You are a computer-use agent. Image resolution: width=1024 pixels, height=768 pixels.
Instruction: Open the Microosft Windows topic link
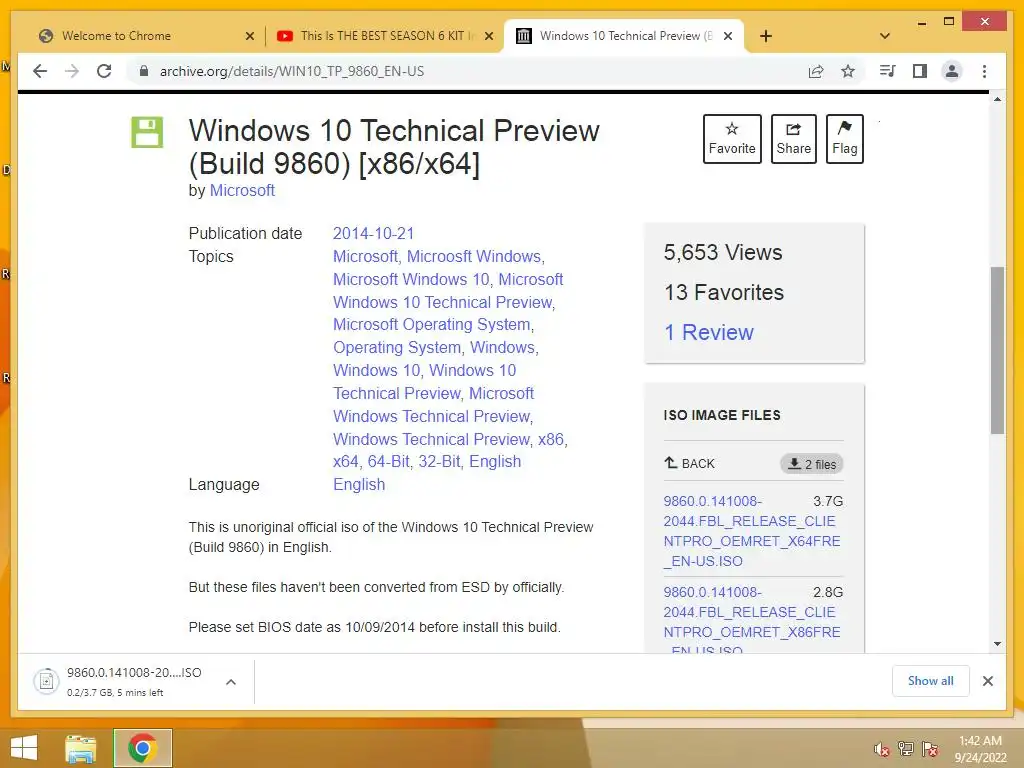pos(473,256)
